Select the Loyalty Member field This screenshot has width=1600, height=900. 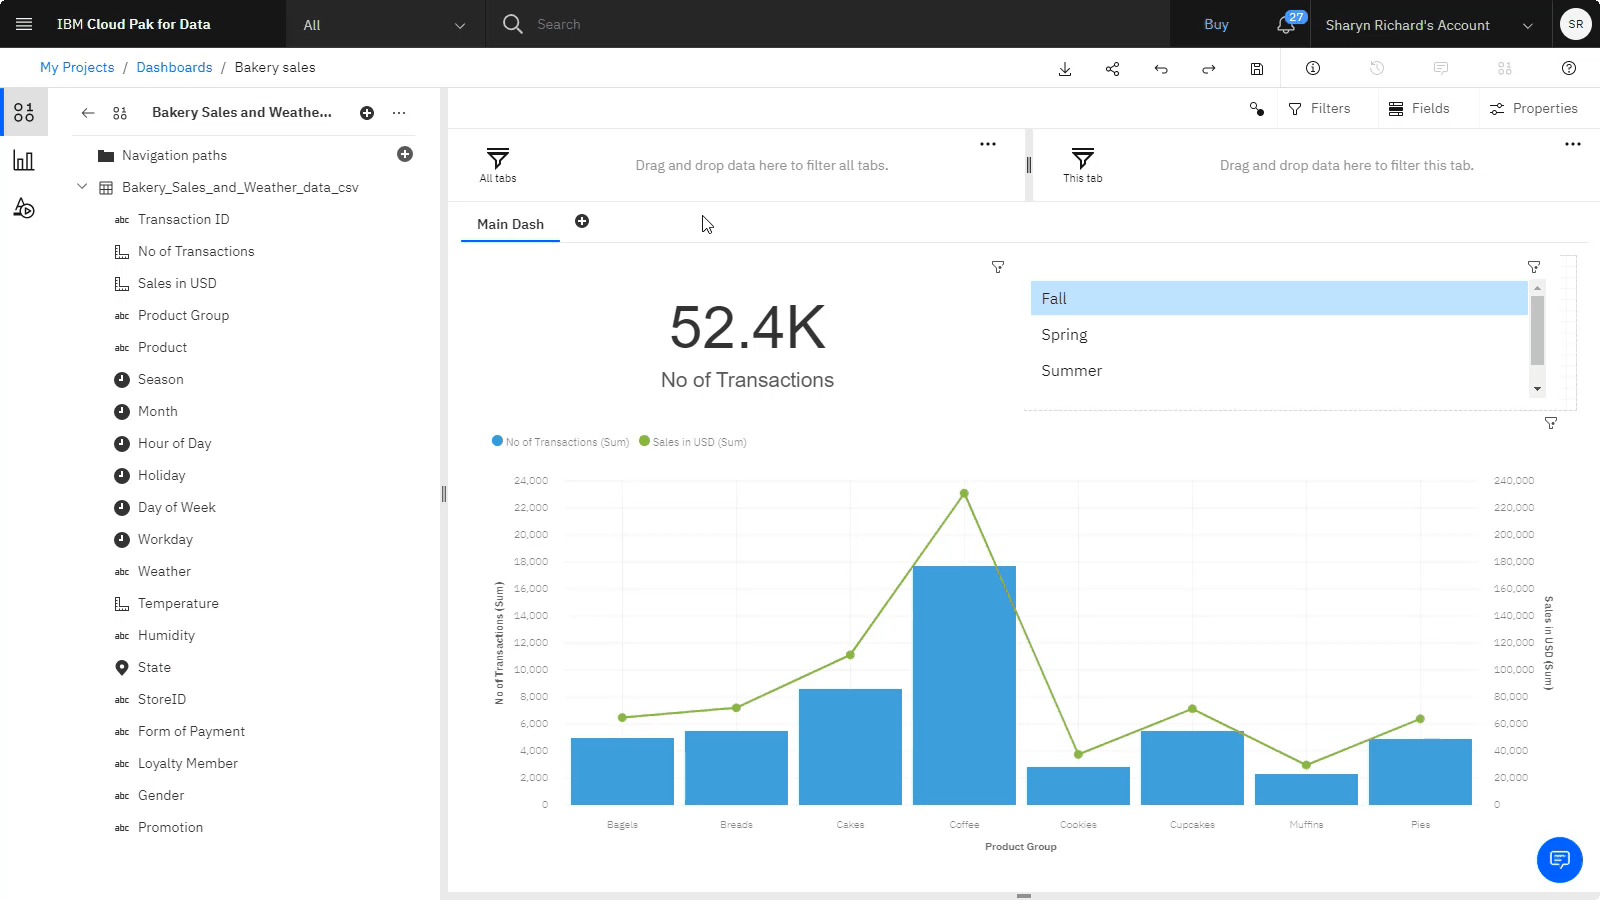pyautogui.click(x=188, y=763)
